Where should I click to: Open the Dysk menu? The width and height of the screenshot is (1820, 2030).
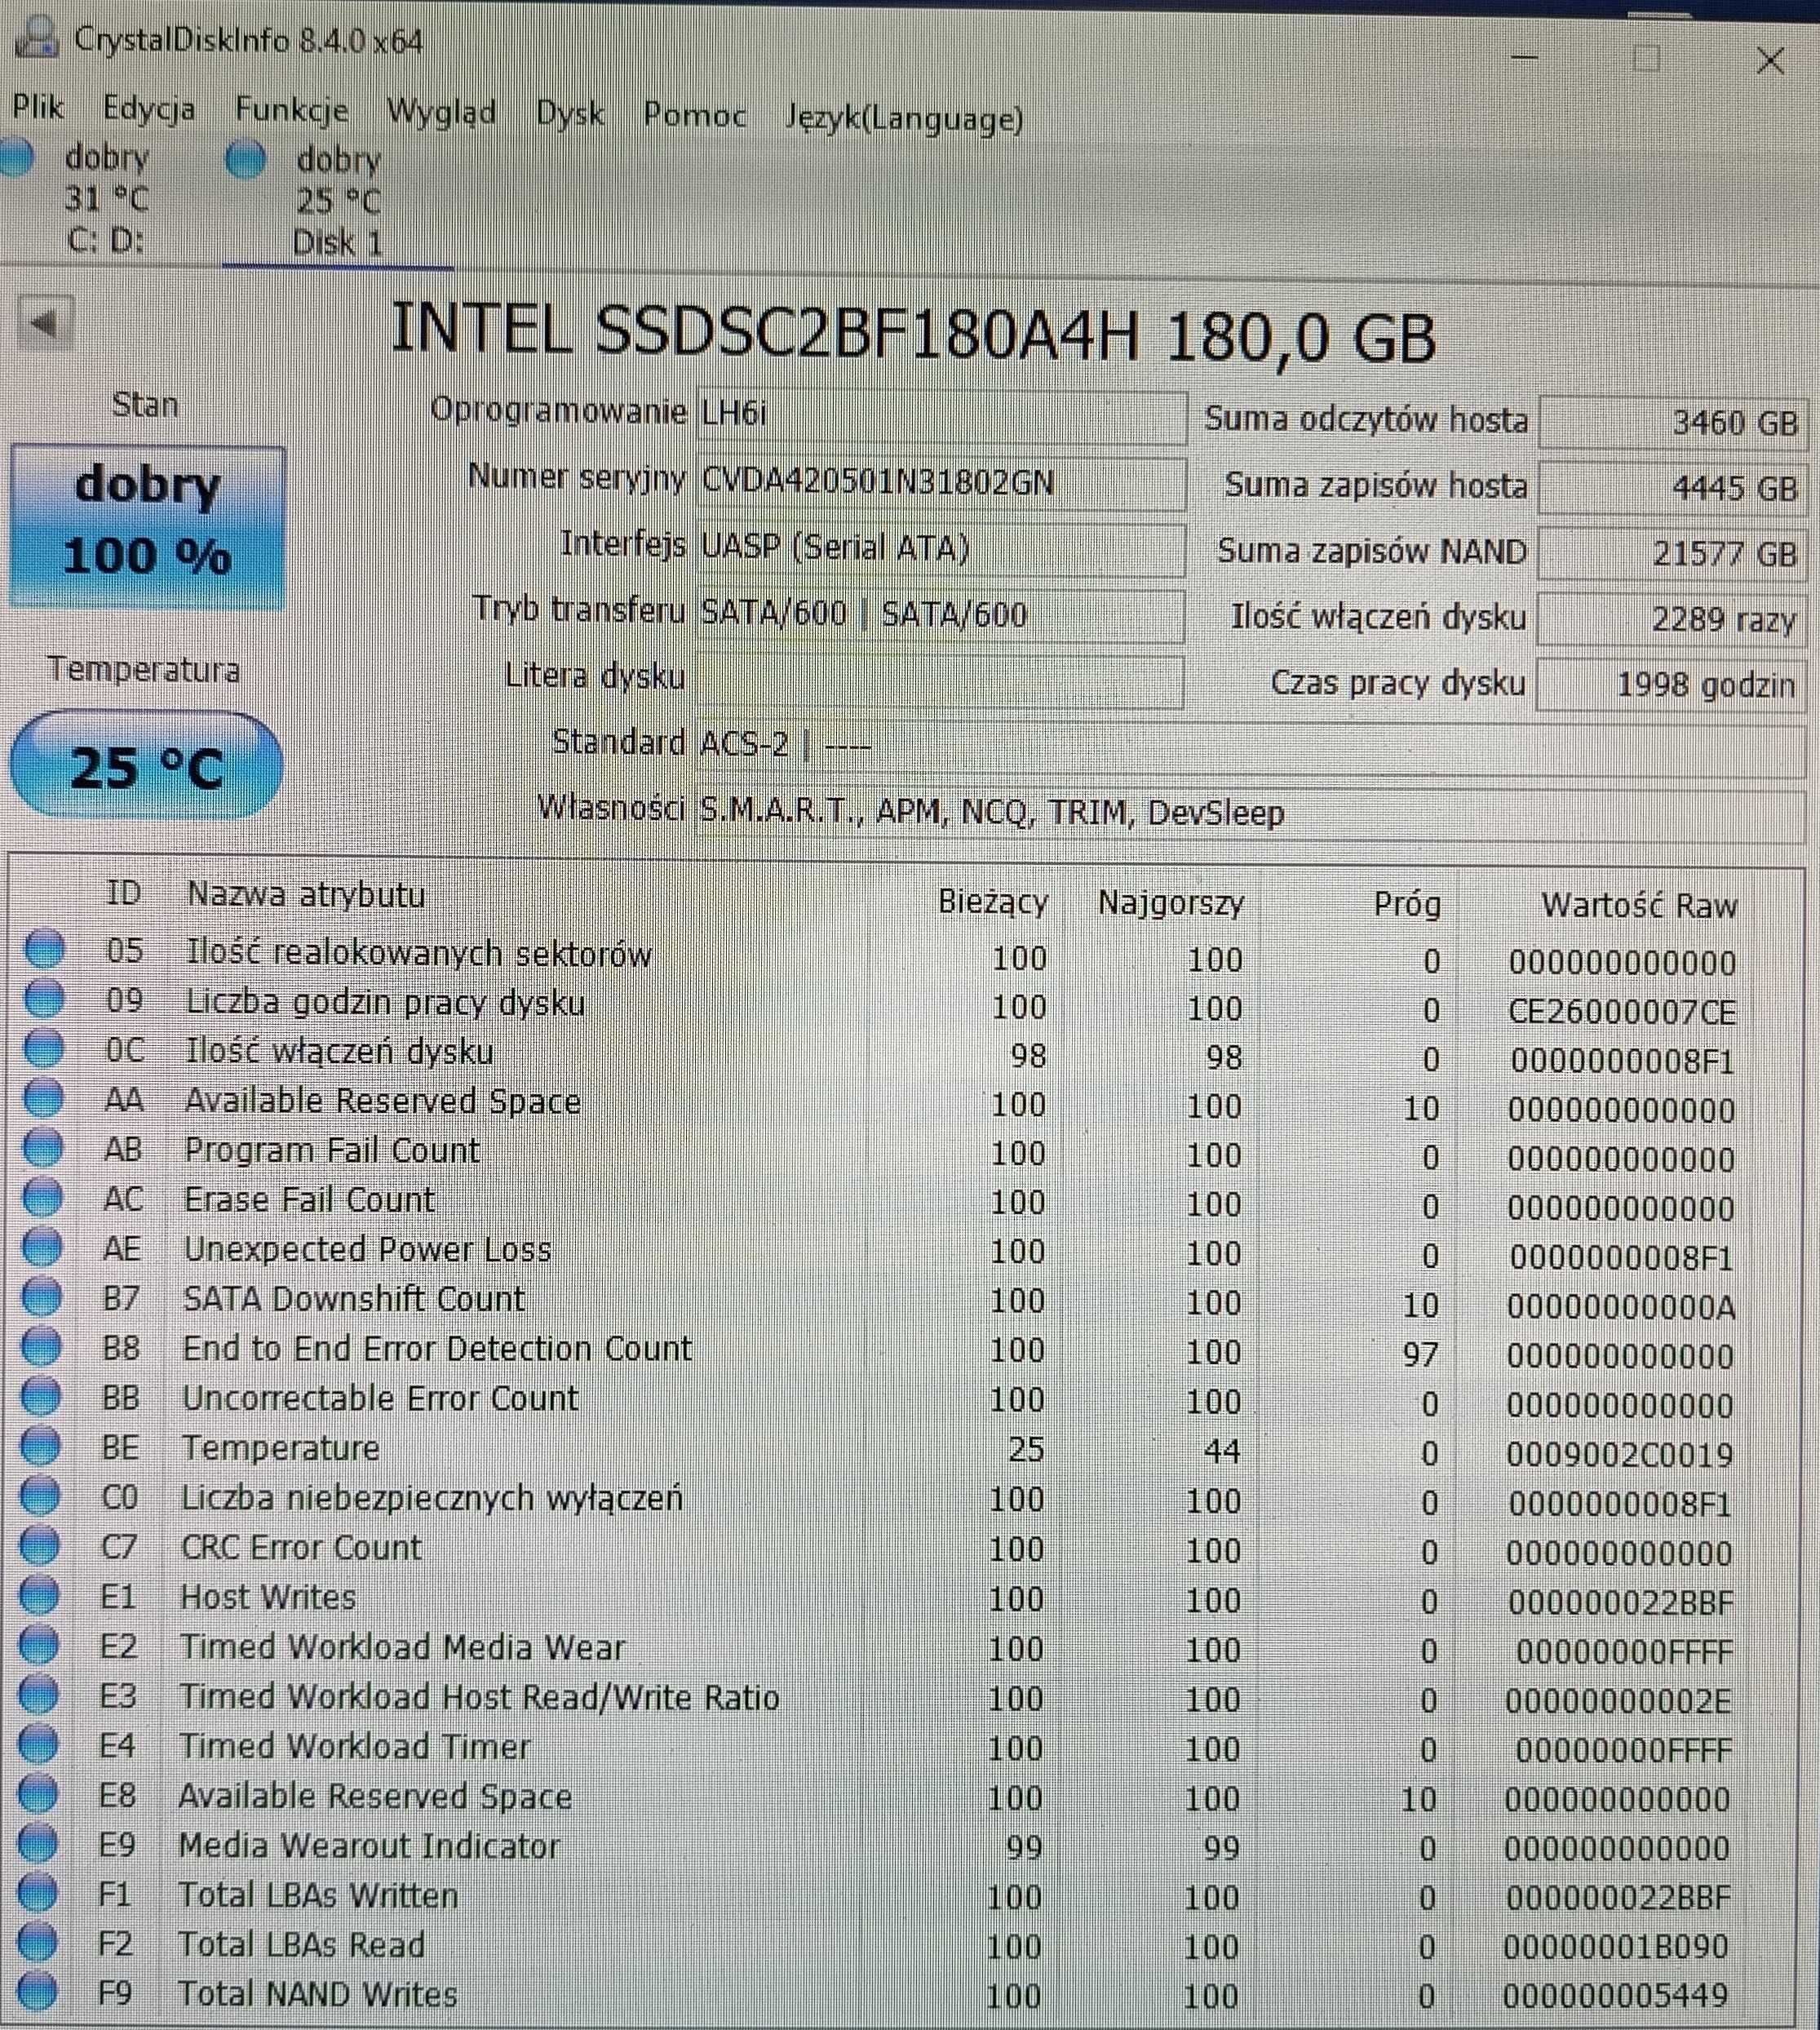(570, 114)
